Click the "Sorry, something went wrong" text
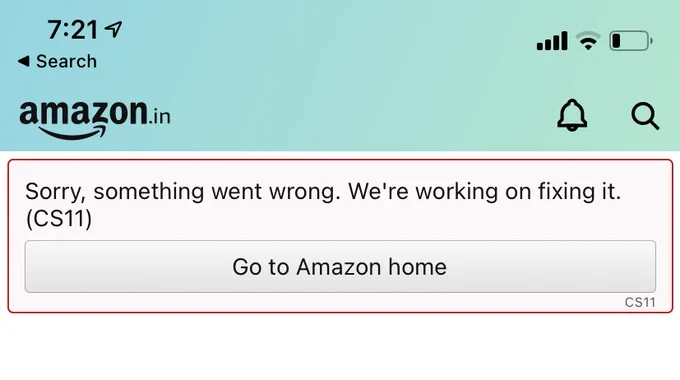680x380 pixels. pos(183,191)
